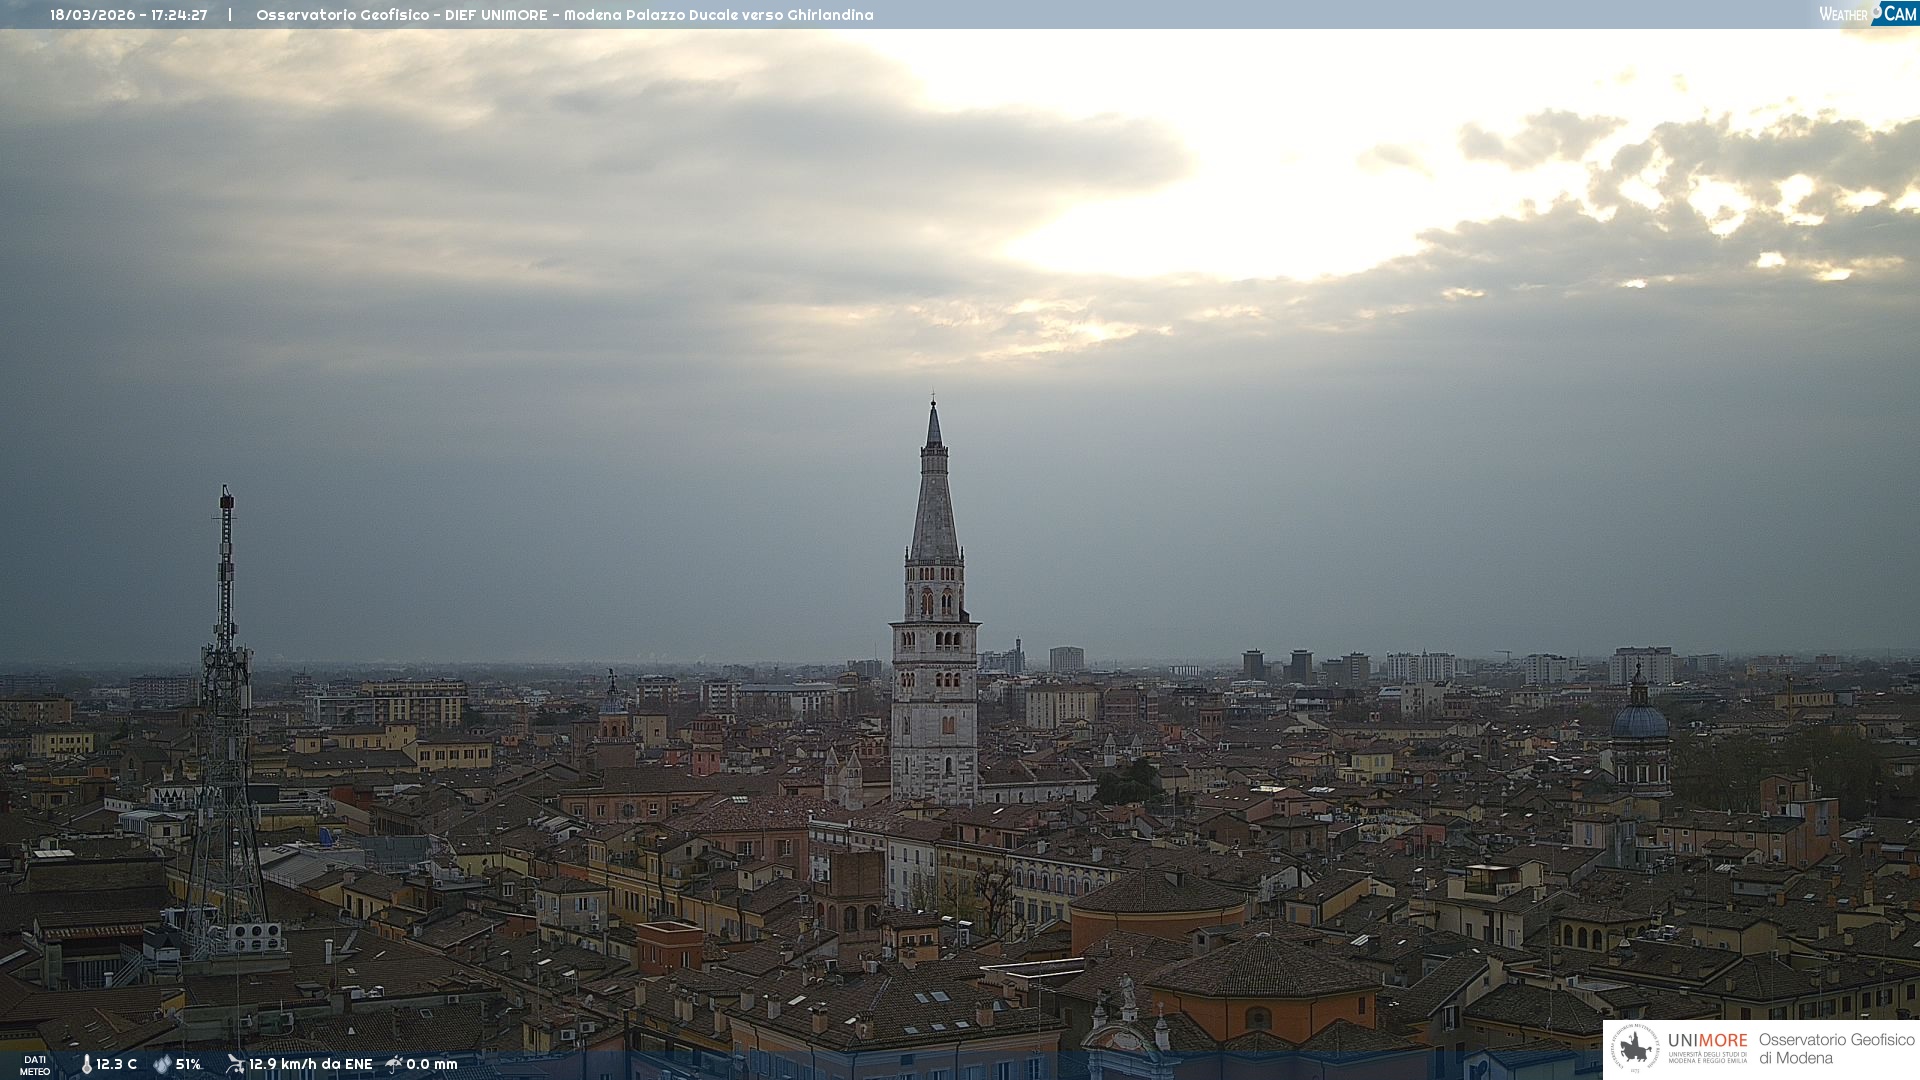1920x1080 pixels.
Task: Click the 51% humidity reading
Action: (188, 1064)
